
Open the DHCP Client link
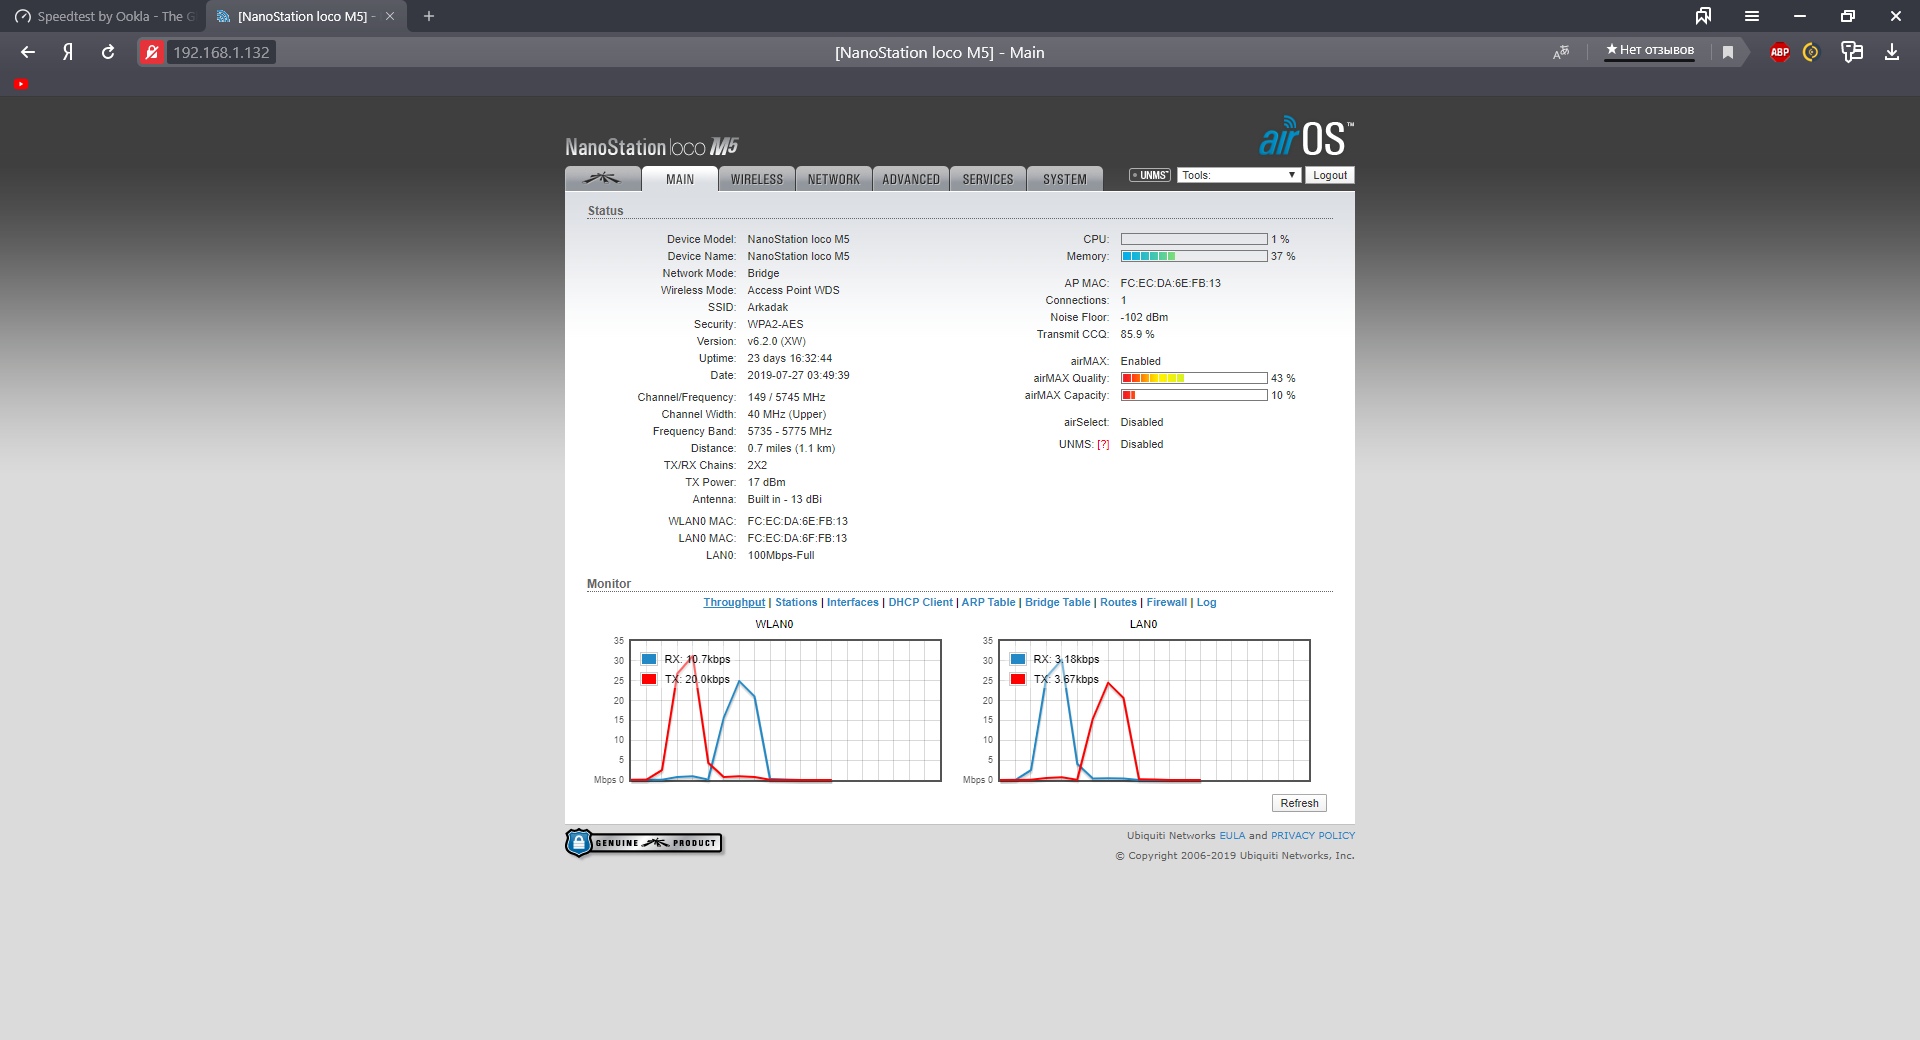pos(921,602)
